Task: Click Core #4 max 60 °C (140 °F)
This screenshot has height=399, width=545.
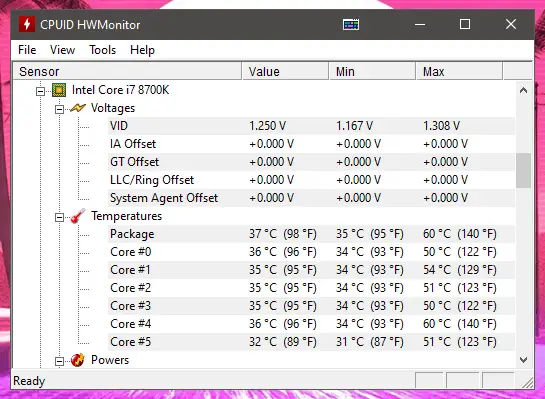Action: pos(460,324)
